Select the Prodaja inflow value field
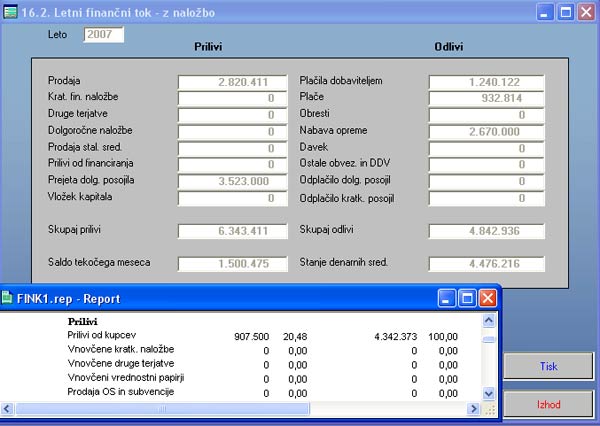The width and height of the screenshot is (600, 426). pos(228,81)
